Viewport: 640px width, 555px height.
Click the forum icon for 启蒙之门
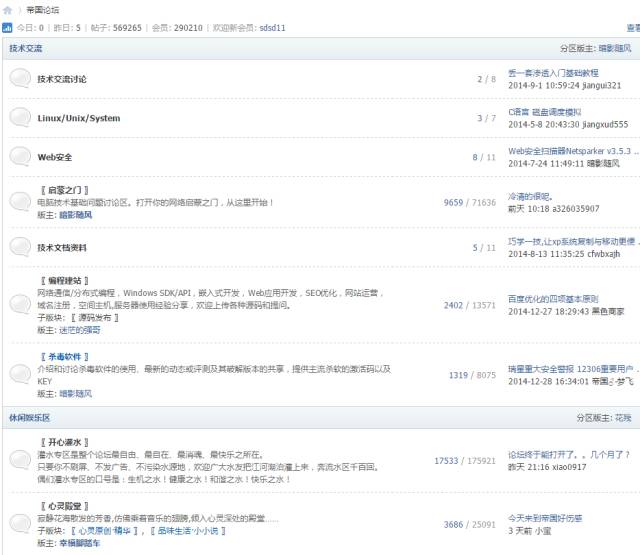click(x=20, y=202)
